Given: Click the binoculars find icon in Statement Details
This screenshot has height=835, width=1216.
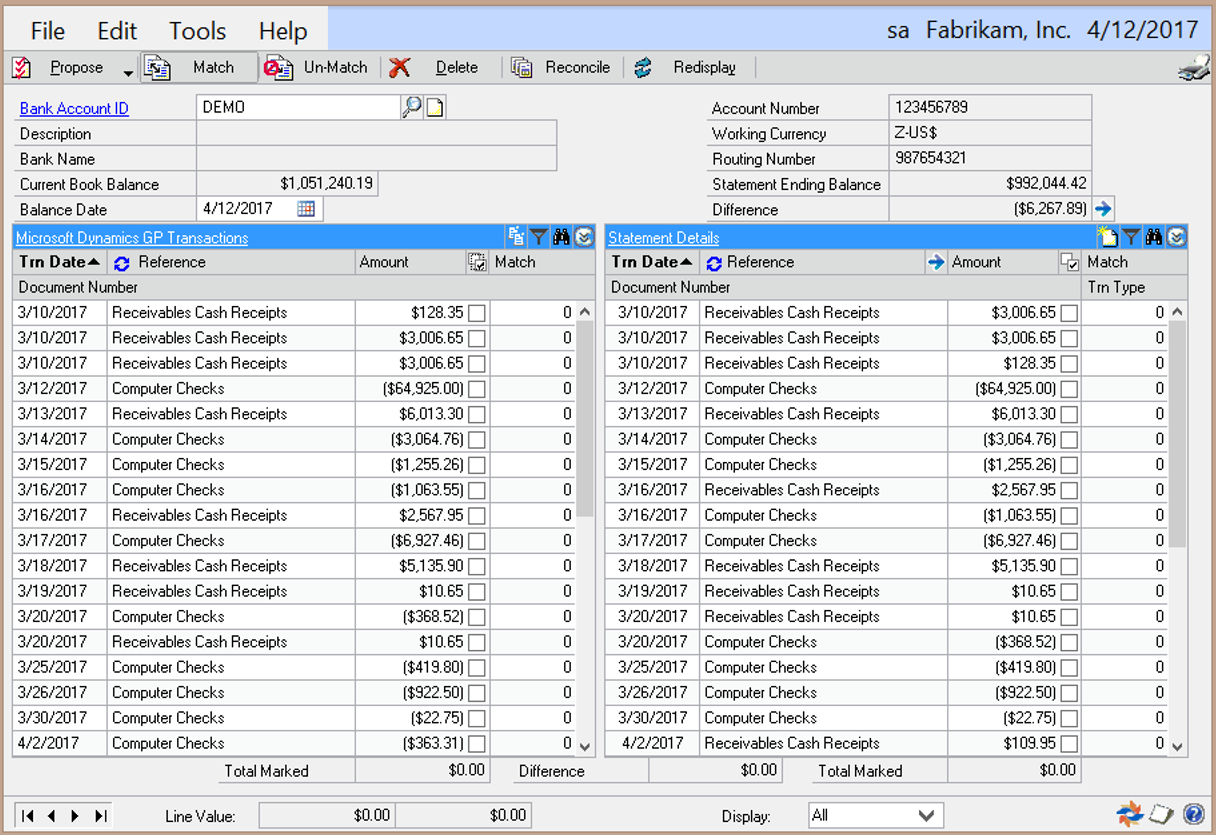Looking at the screenshot, I should pyautogui.click(x=1154, y=237).
